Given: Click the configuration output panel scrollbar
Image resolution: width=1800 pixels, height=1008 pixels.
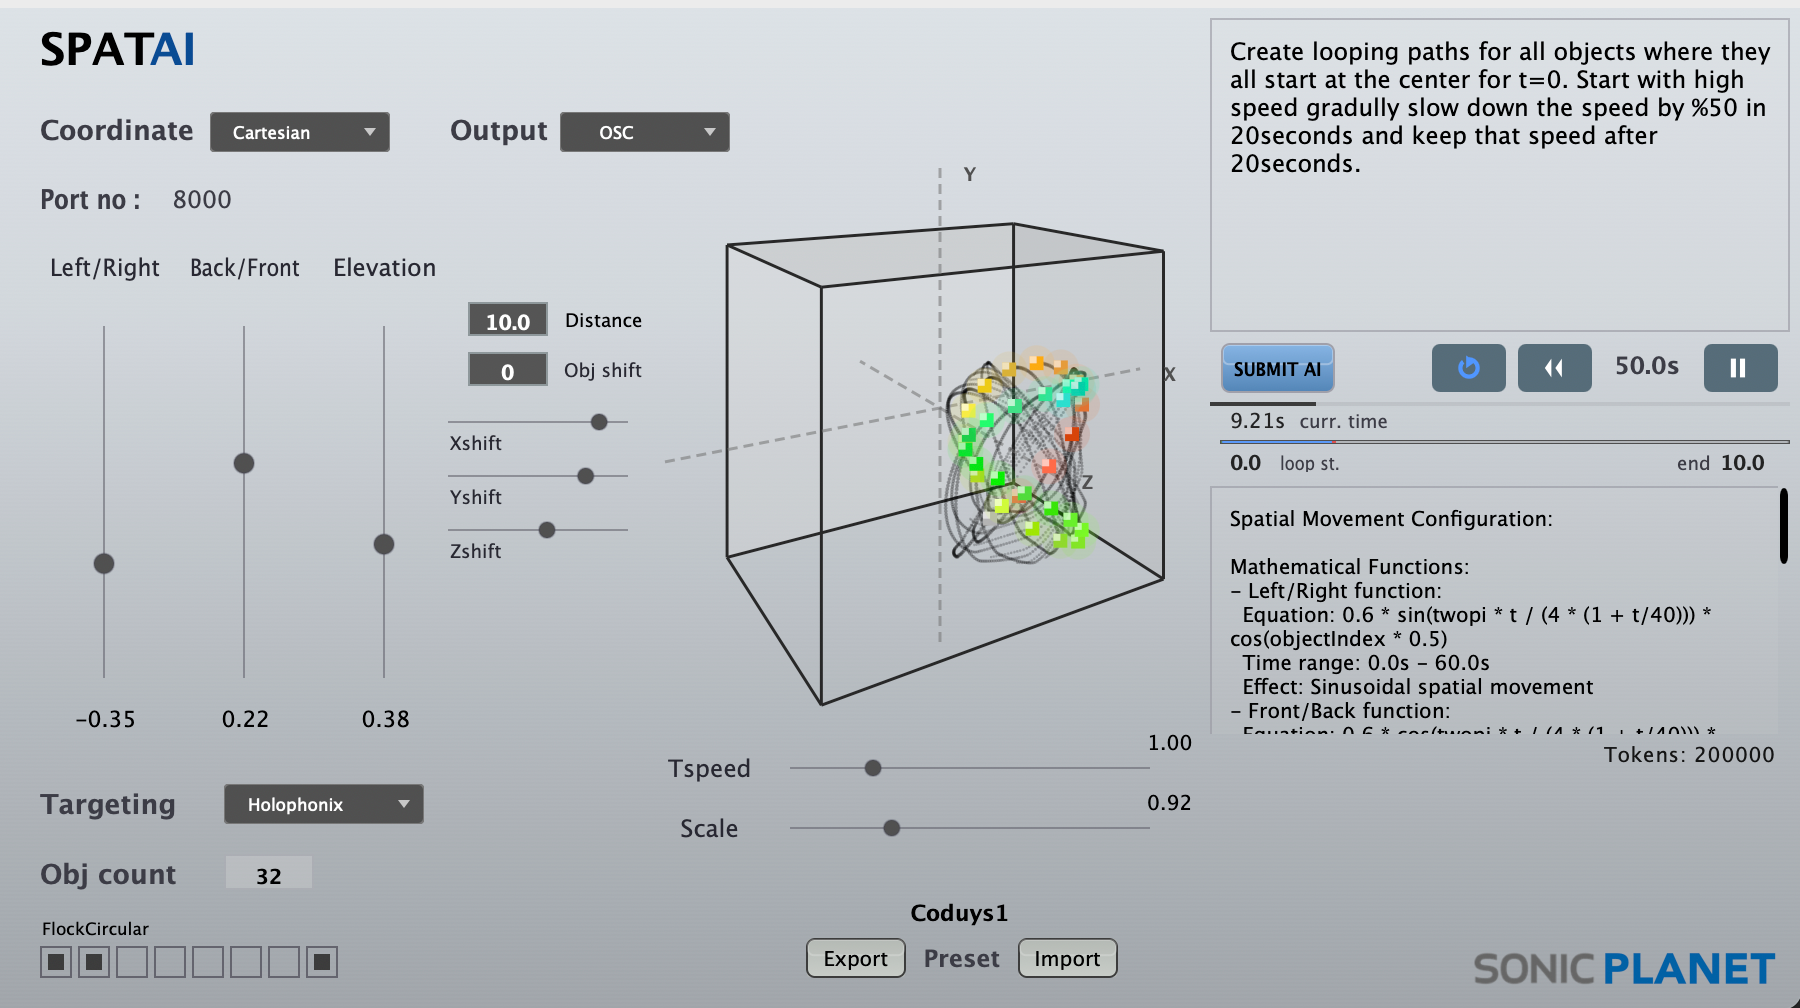Looking at the screenshot, I should [x=1783, y=526].
